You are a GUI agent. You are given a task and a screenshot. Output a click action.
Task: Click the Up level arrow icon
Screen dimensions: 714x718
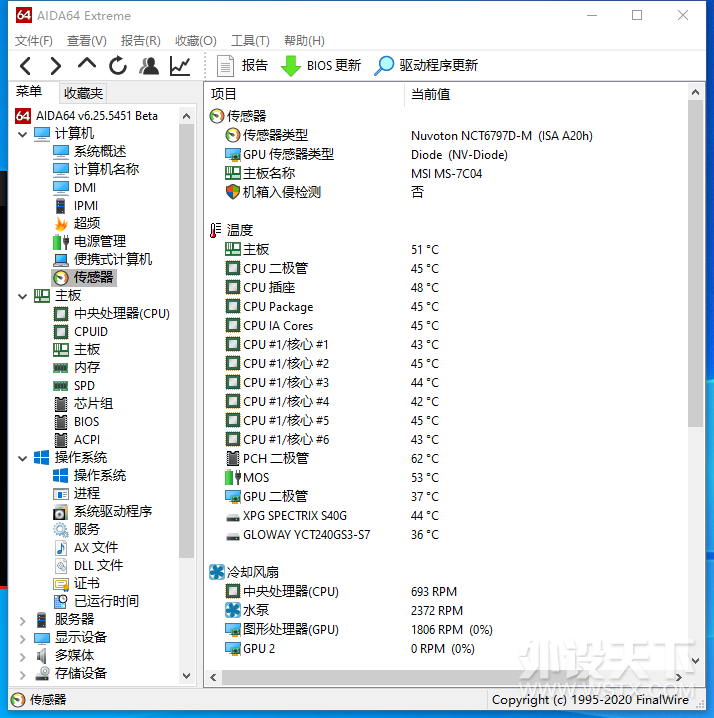coord(87,64)
